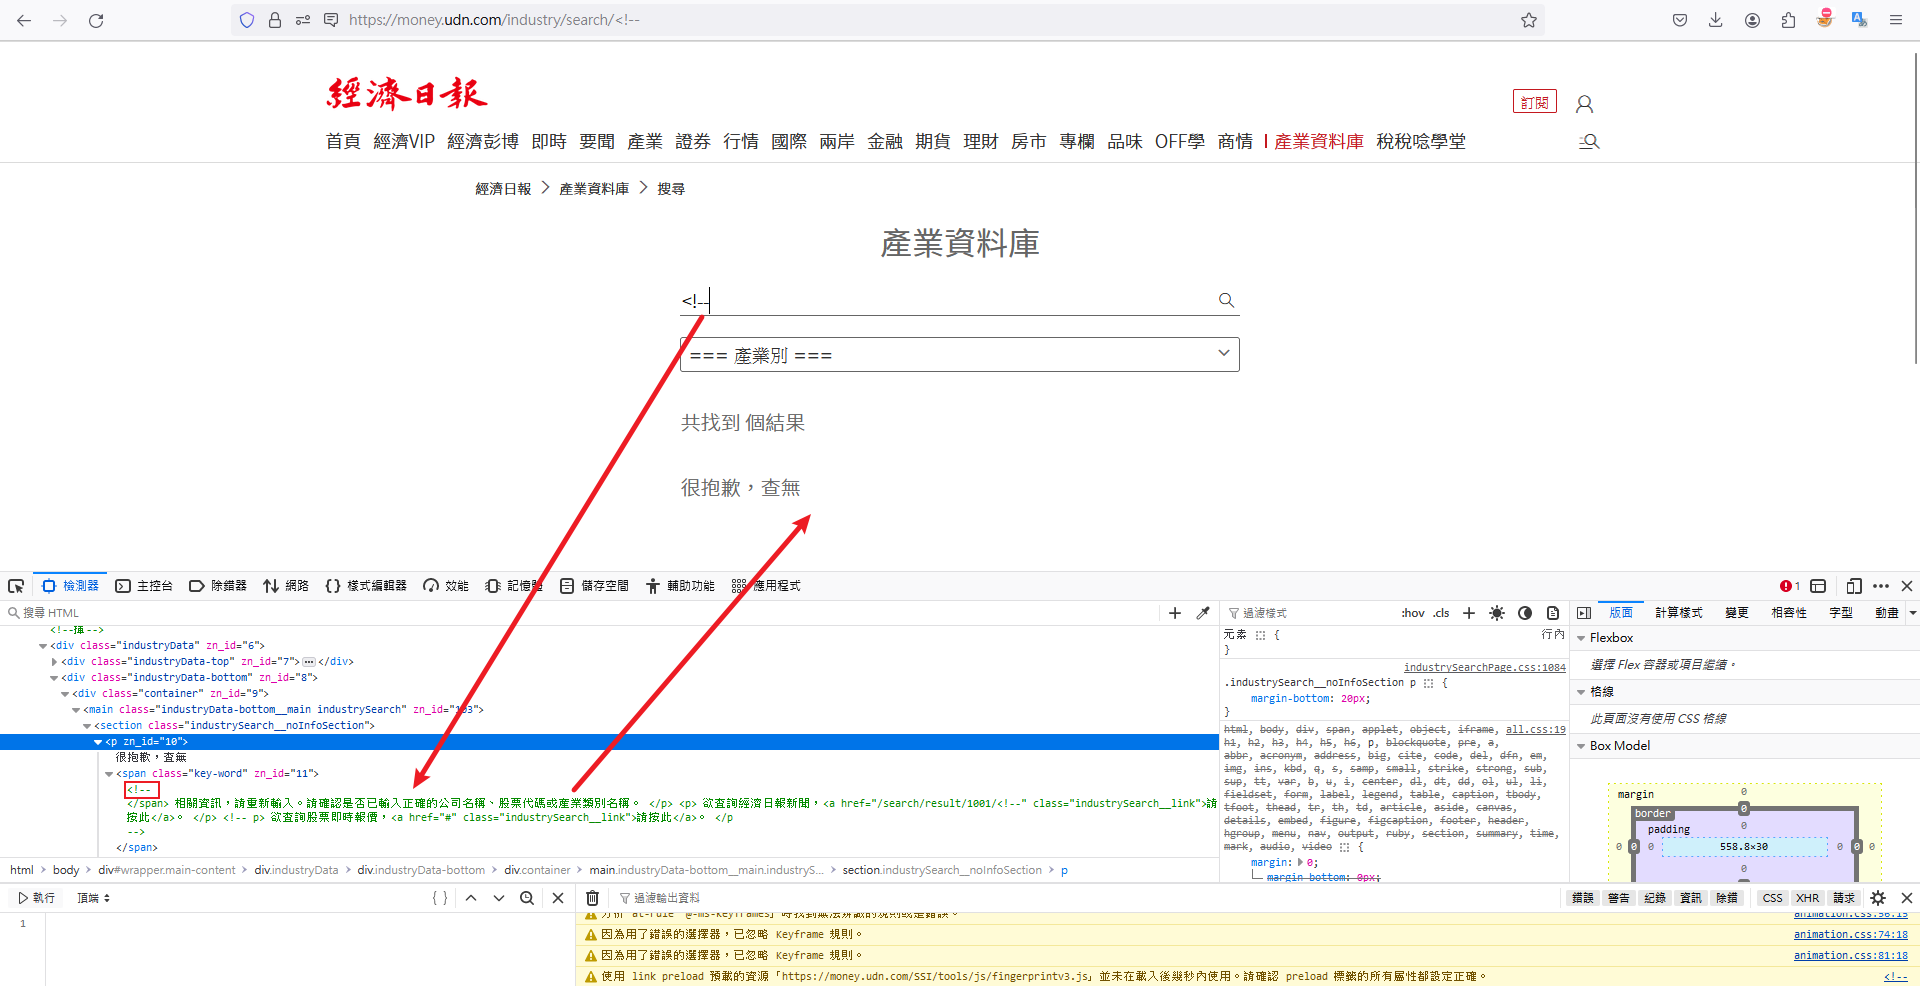Open the browser downloads panel
1920x986 pixels.
[x=1716, y=20]
